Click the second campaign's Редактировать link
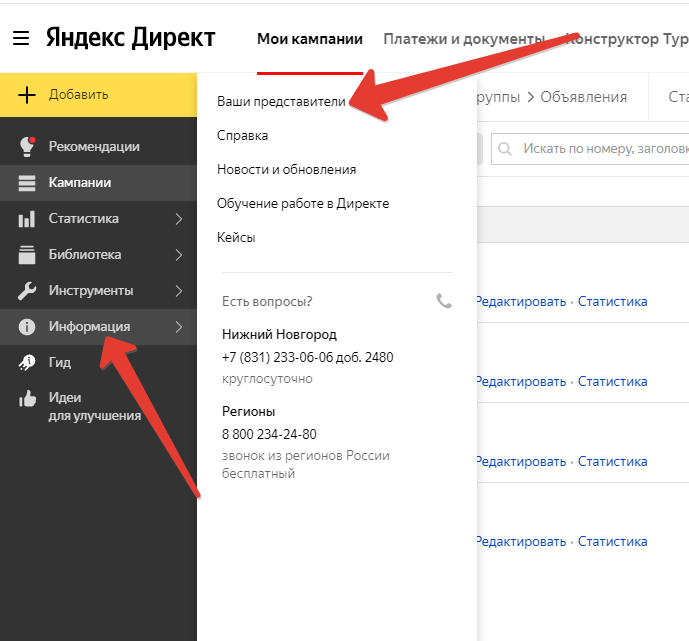The width and height of the screenshot is (689, 641). pyautogui.click(x=521, y=382)
